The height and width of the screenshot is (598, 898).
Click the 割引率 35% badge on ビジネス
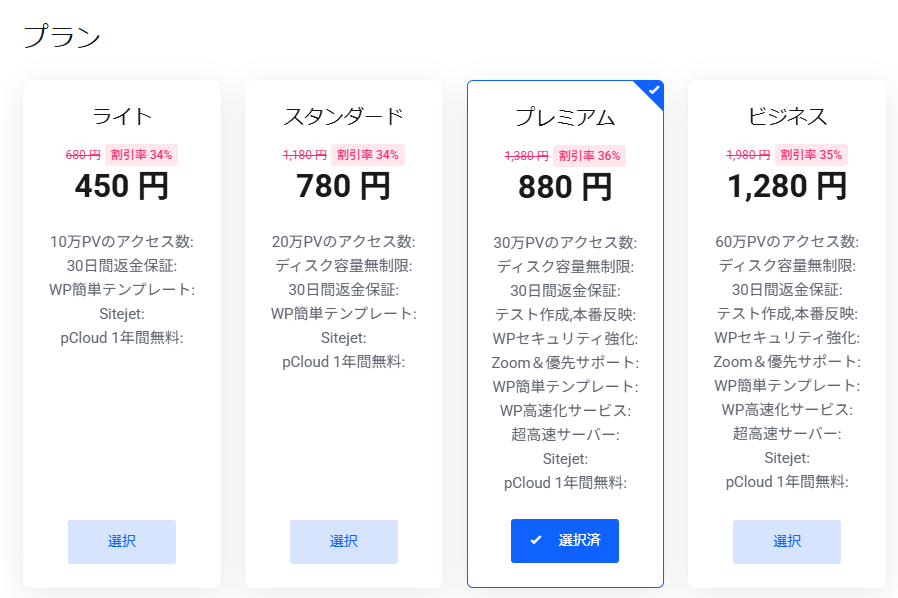tap(812, 154)
